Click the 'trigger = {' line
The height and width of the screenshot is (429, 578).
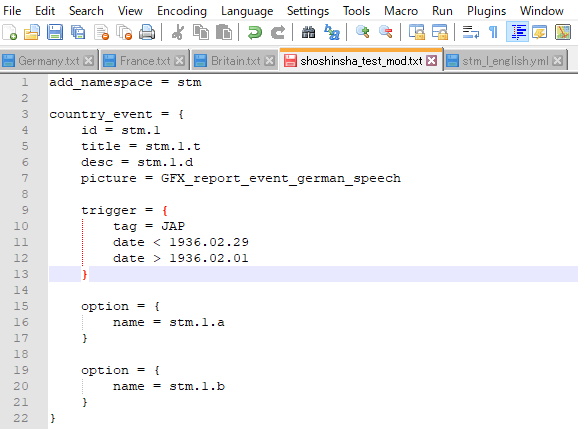coord(125,210)
